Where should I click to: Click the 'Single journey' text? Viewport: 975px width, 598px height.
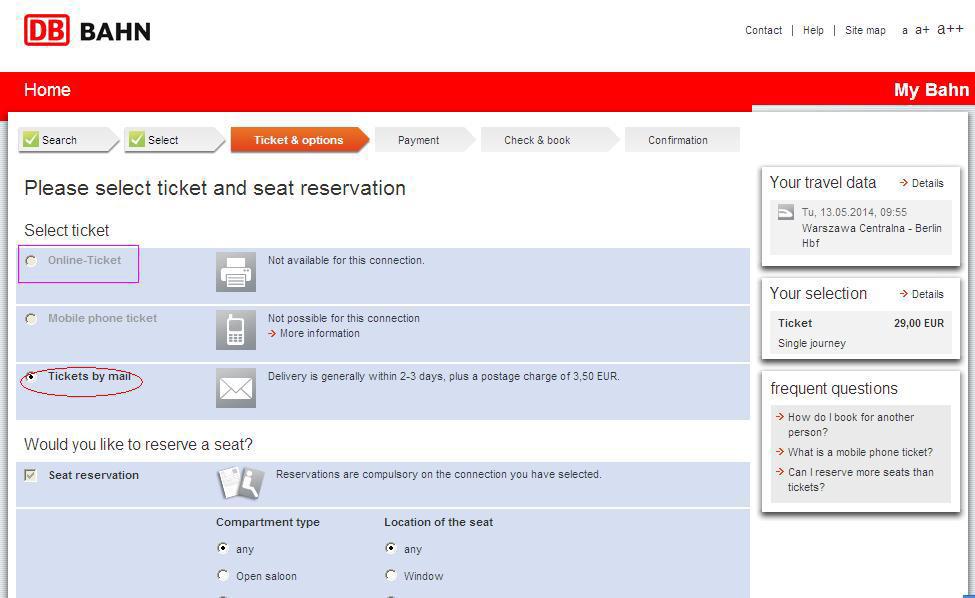(x=811, y=343)
